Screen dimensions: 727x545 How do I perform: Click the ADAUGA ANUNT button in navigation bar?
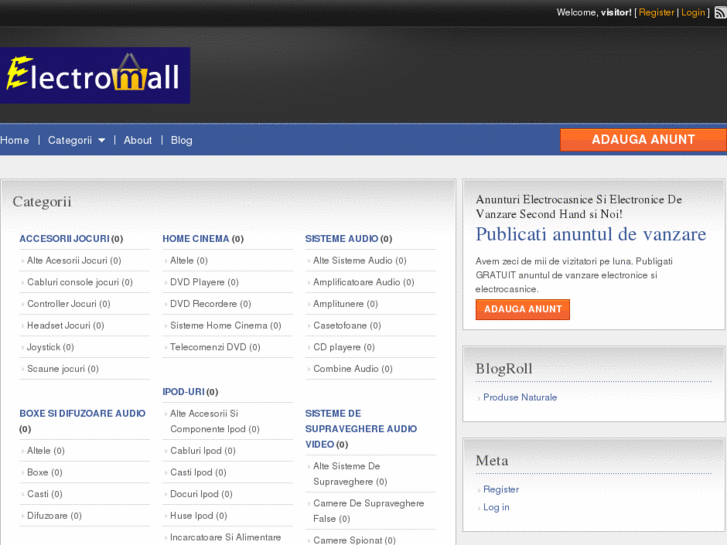coord(643,140)
